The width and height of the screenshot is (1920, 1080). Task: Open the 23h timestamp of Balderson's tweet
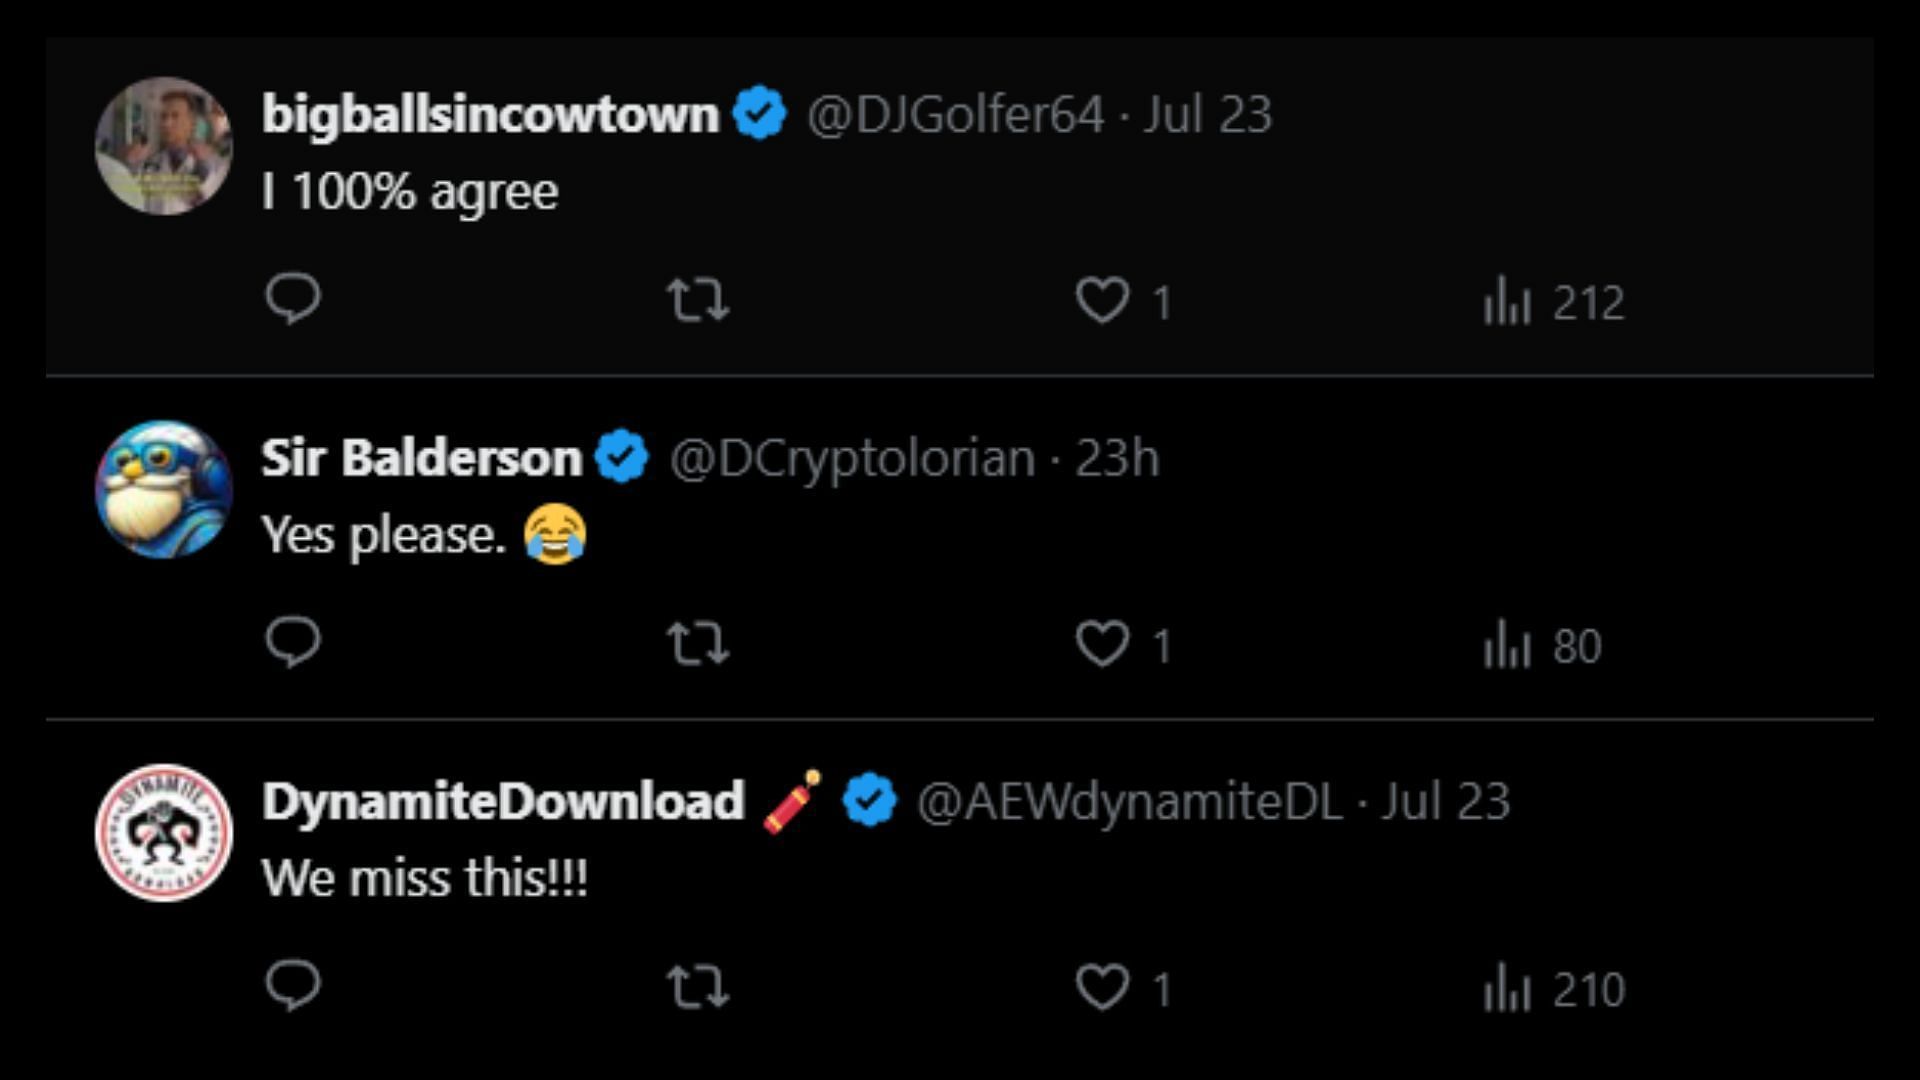pos(1117,458)
